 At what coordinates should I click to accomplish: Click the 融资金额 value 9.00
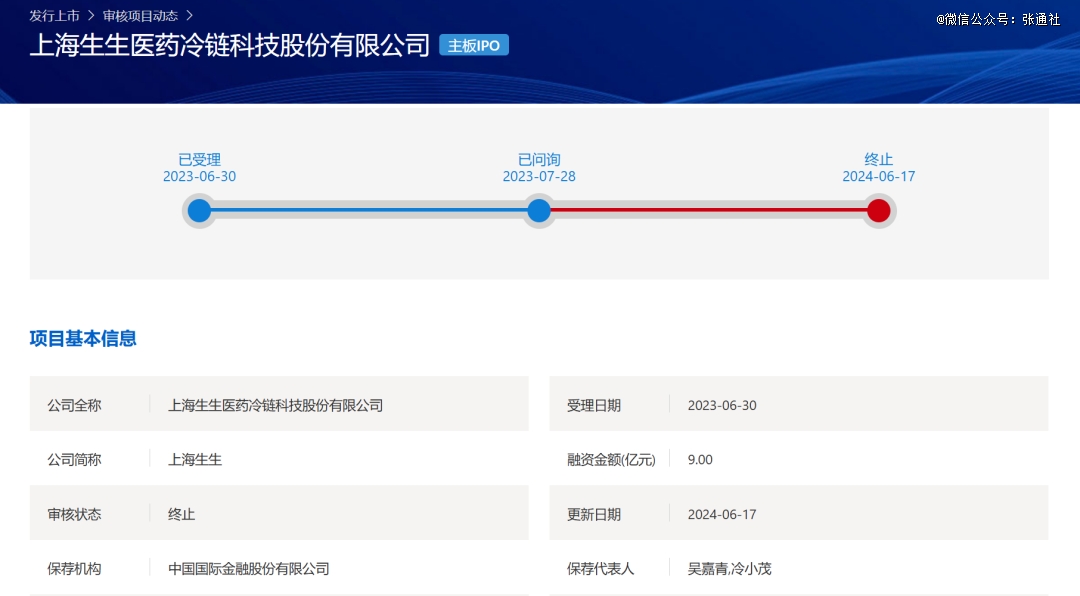[700, 459]
